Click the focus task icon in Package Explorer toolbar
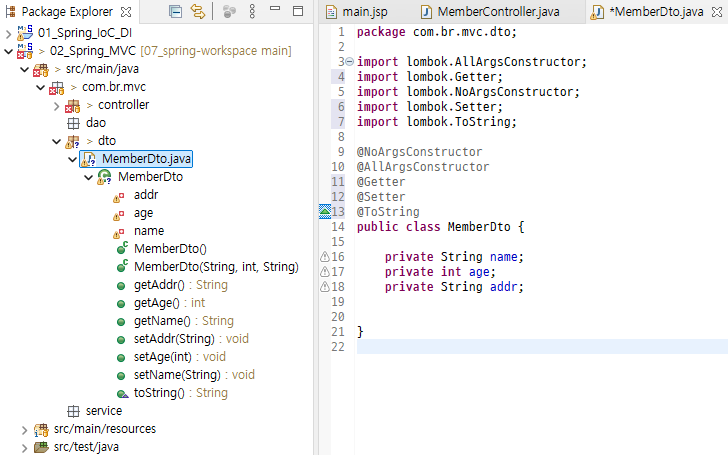Screen dimensions: 728x455 tap(229, 12)
